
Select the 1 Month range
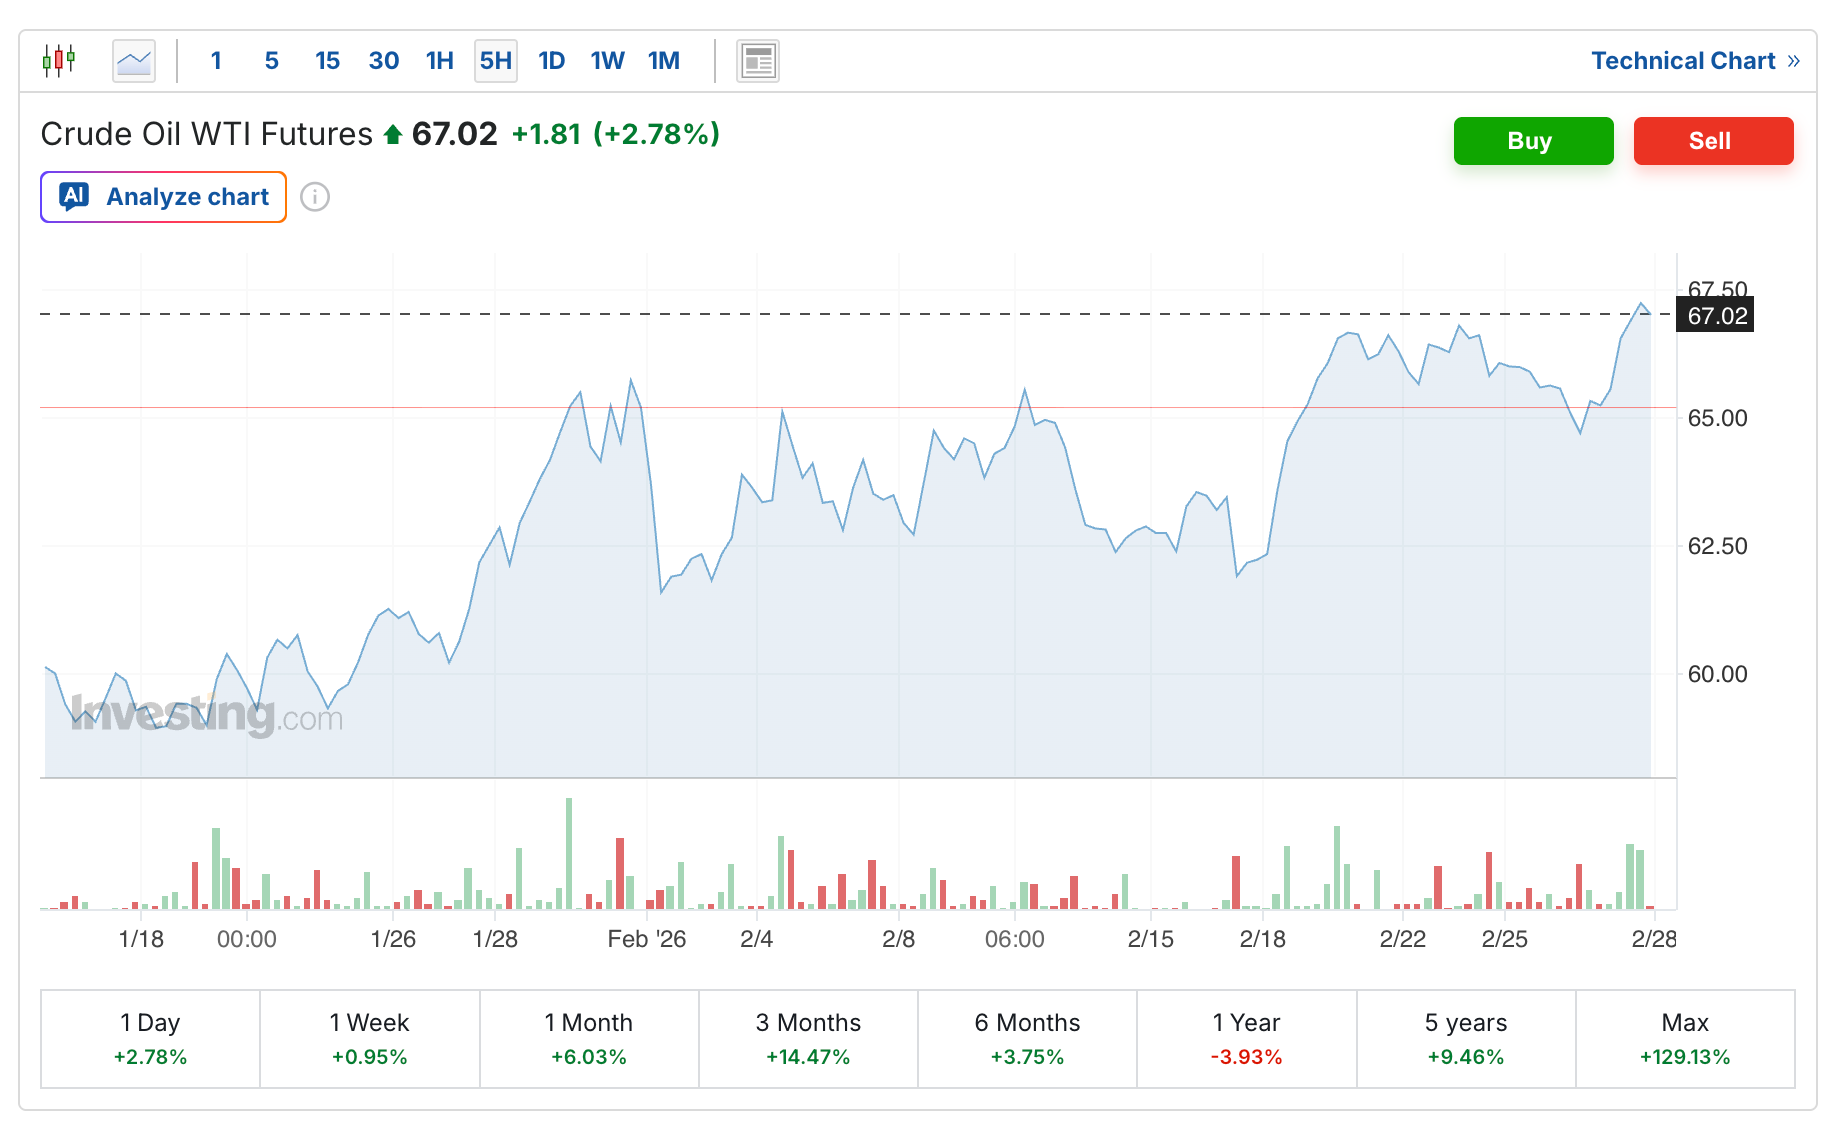coord(589,1039)
